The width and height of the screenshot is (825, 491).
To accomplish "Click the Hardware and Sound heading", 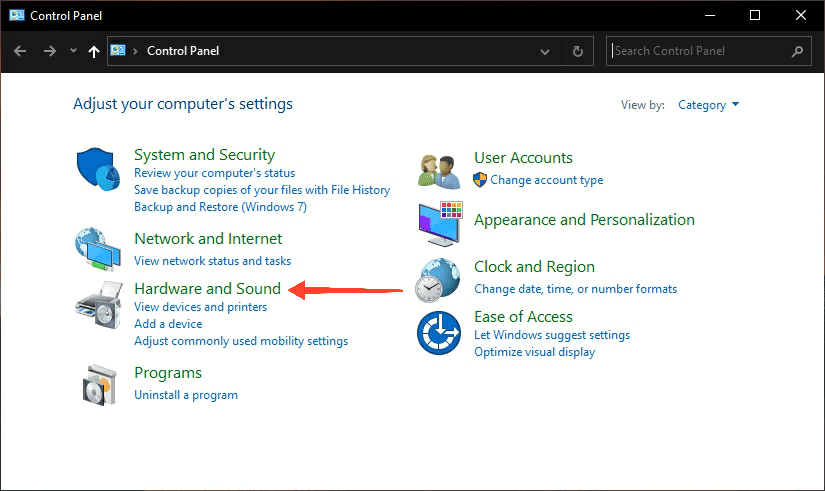I will (207, 288).
